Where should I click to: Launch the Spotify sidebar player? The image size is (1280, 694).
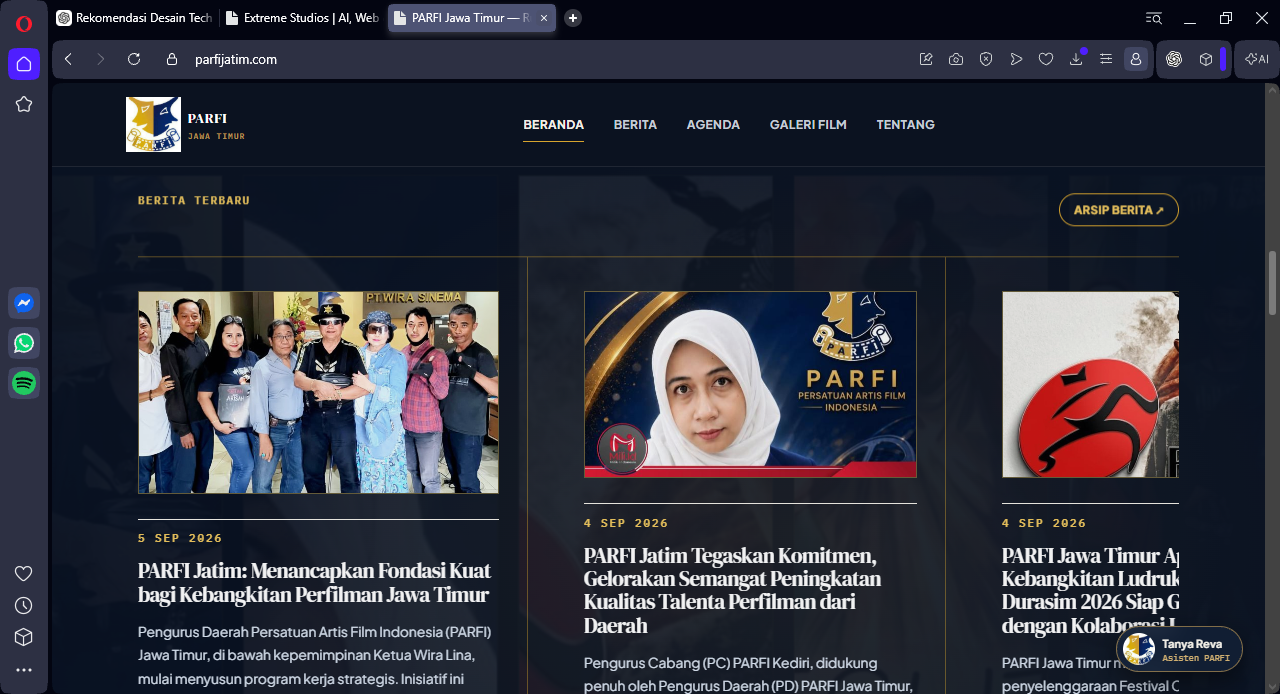(24, 382)
